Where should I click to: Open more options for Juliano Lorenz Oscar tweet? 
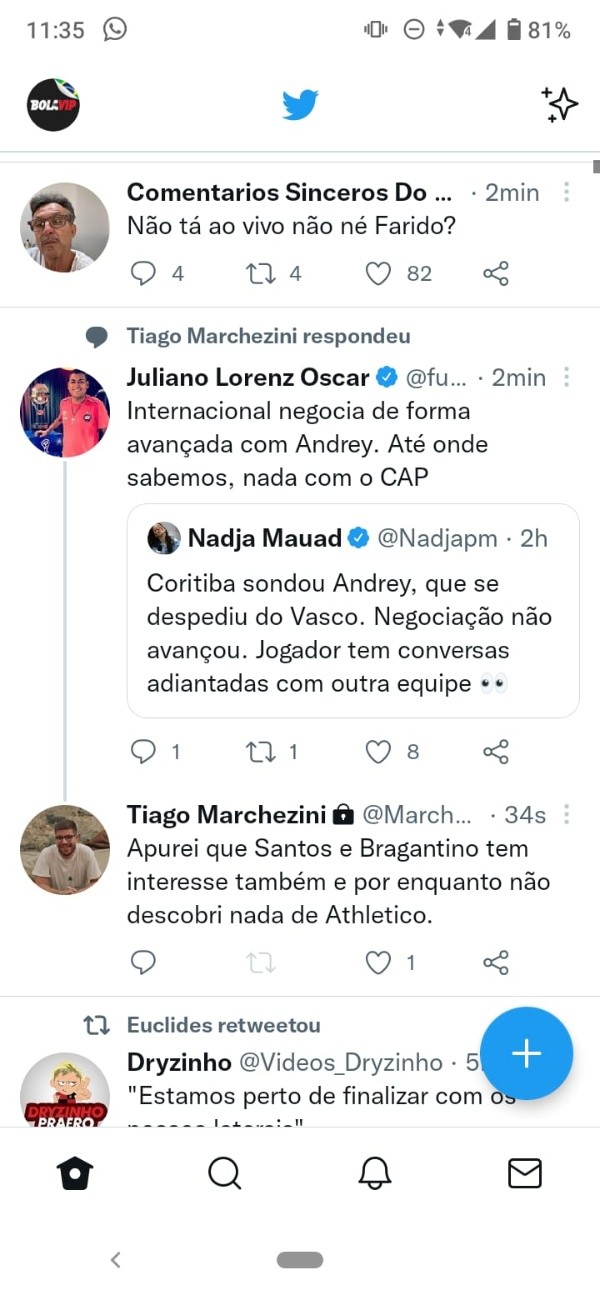[567, 377]
